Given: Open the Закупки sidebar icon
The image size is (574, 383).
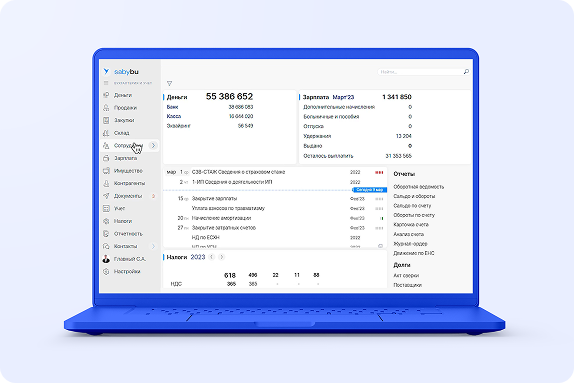Looking at the screenshot, I should (106, 120).
